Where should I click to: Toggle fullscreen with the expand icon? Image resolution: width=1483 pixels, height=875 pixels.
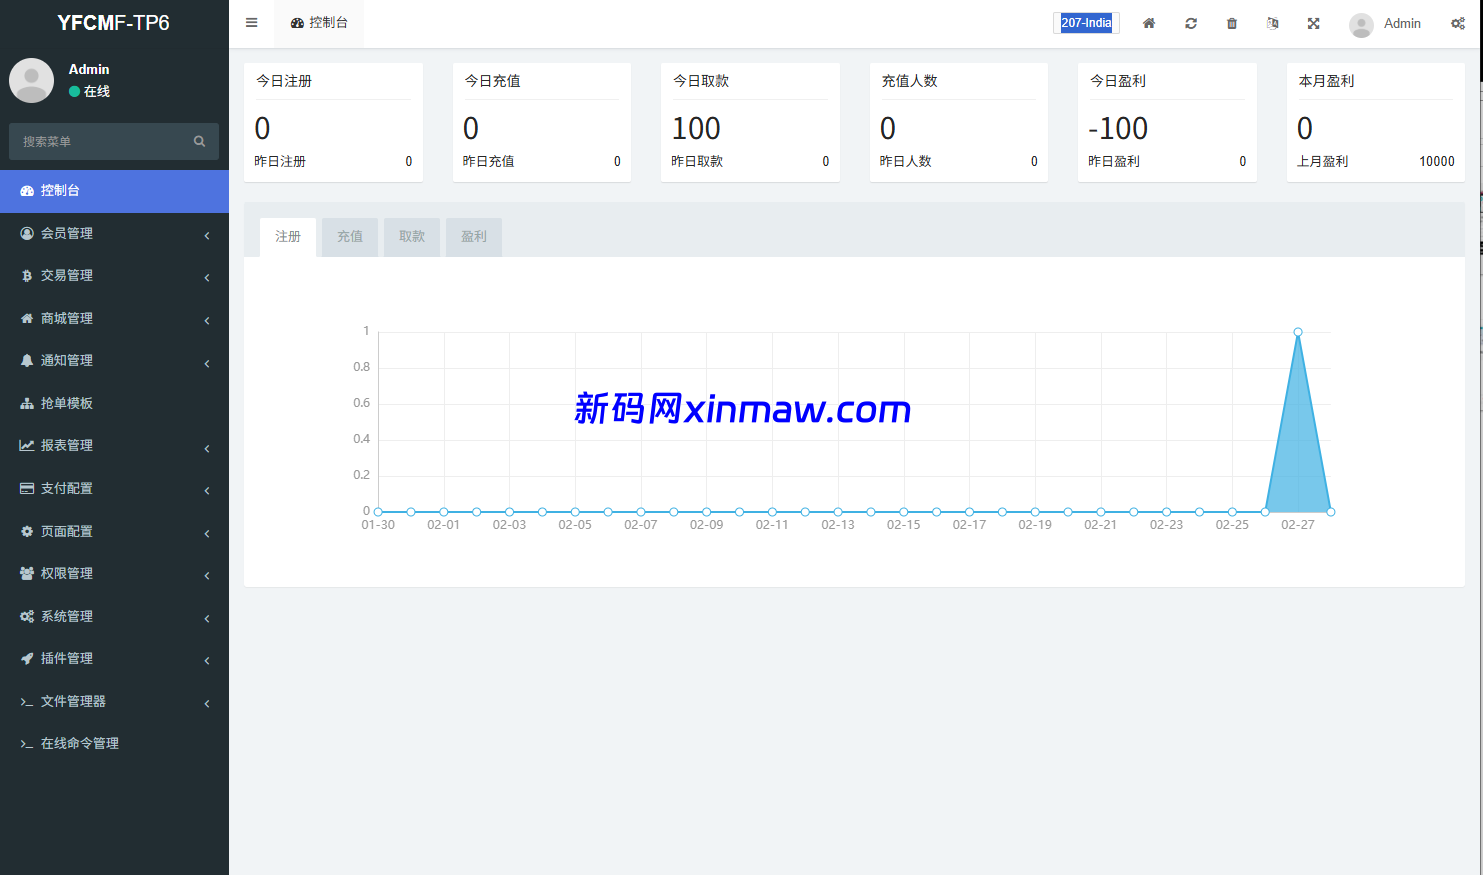pyautogui.click(x=1314, y=23)
